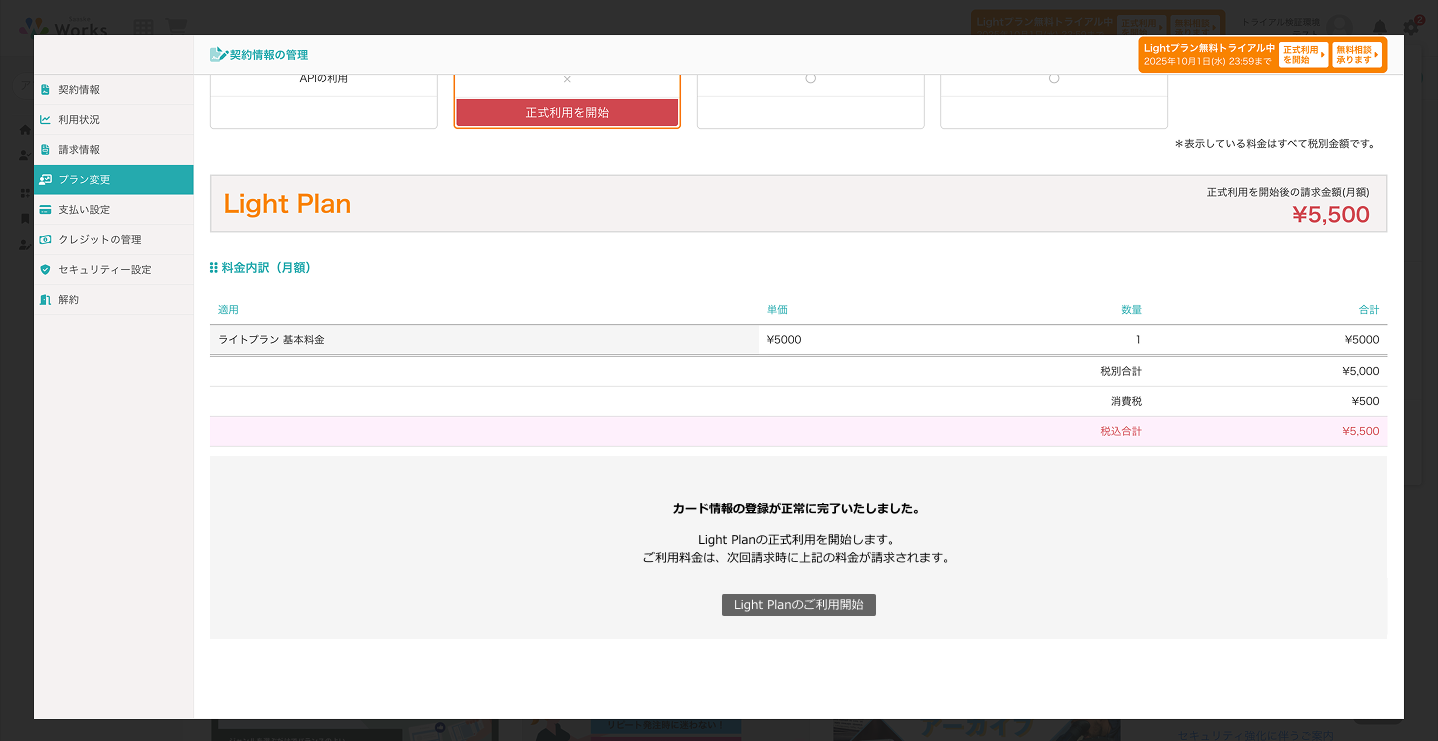Click the Light Planのご利用開始 button
Viewport: 1438px width, 741px height.
pyautogui.click(x=798, y=605)
